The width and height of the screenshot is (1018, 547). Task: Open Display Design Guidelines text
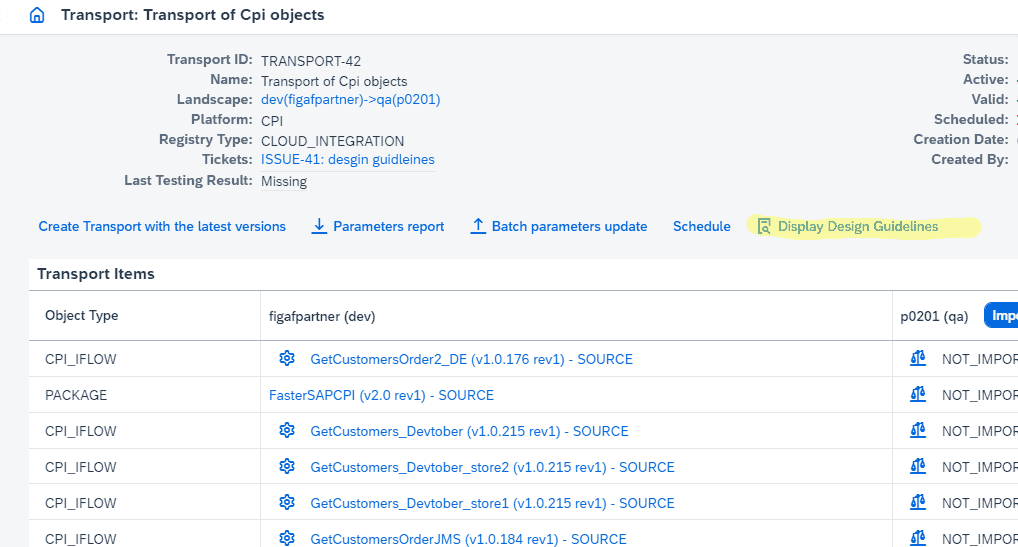858,226
